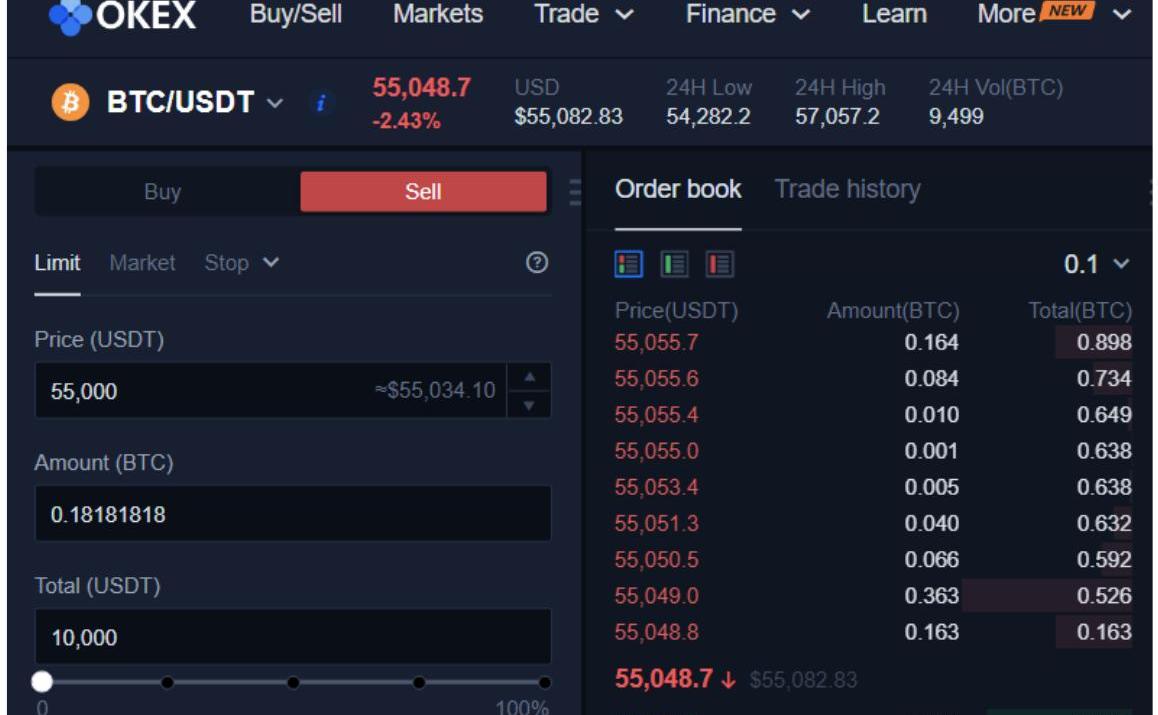Image resolution: width=1158 pixels, height=715 pixels.
Task: Switch to the Sell side
Action: pyautogui.click(x=423, y=192)
